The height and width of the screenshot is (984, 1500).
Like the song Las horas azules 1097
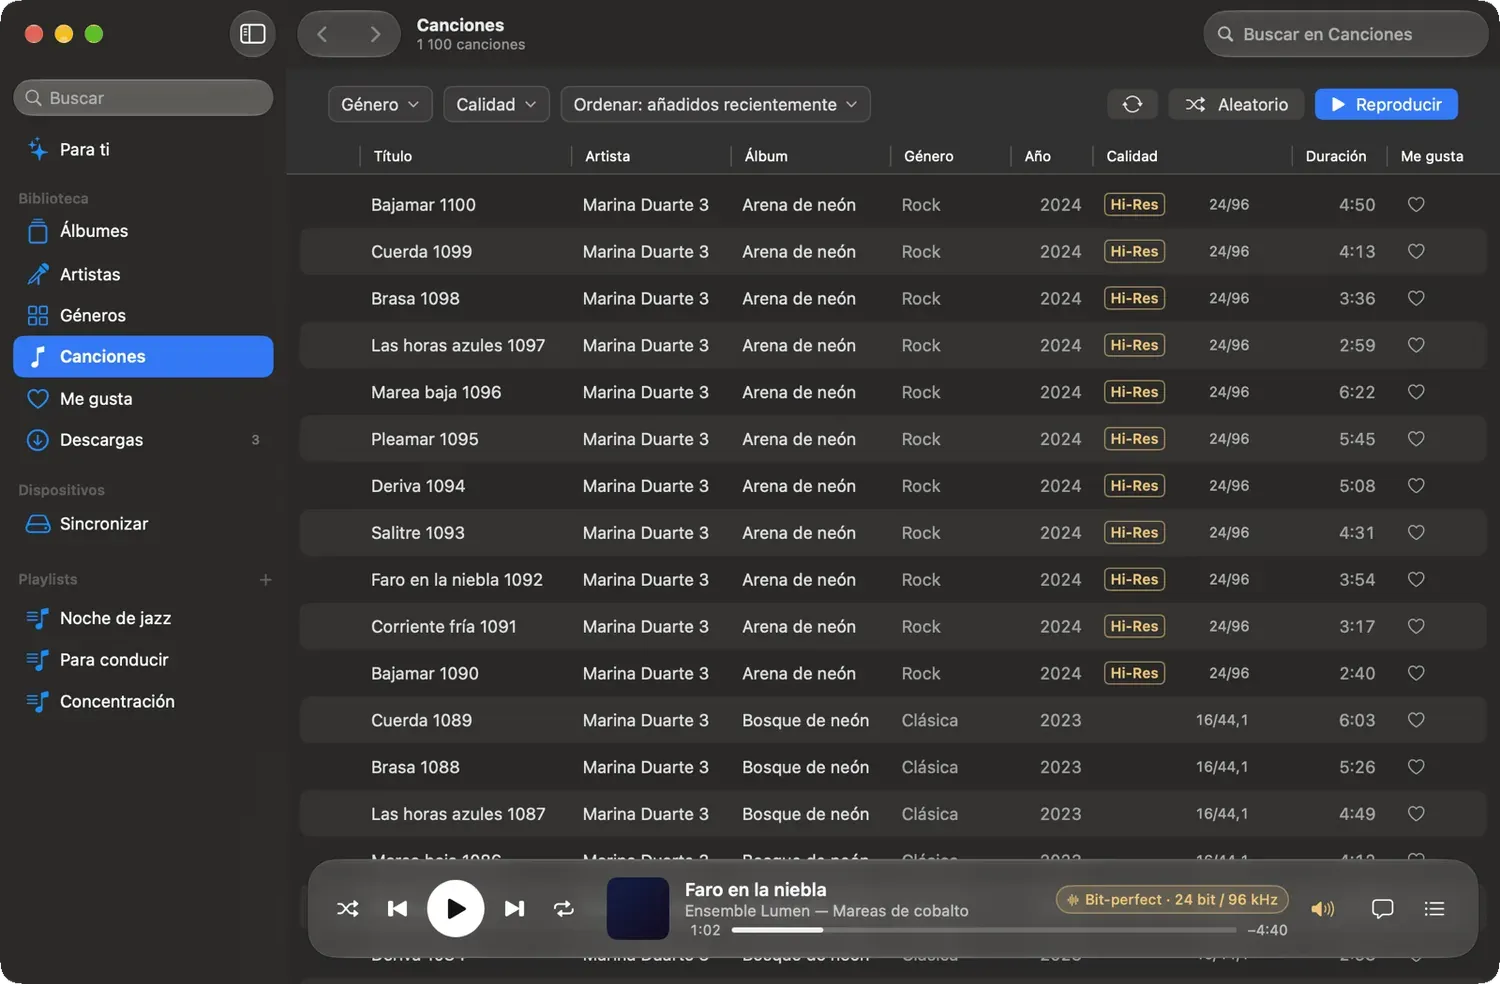click(1416, 345)
